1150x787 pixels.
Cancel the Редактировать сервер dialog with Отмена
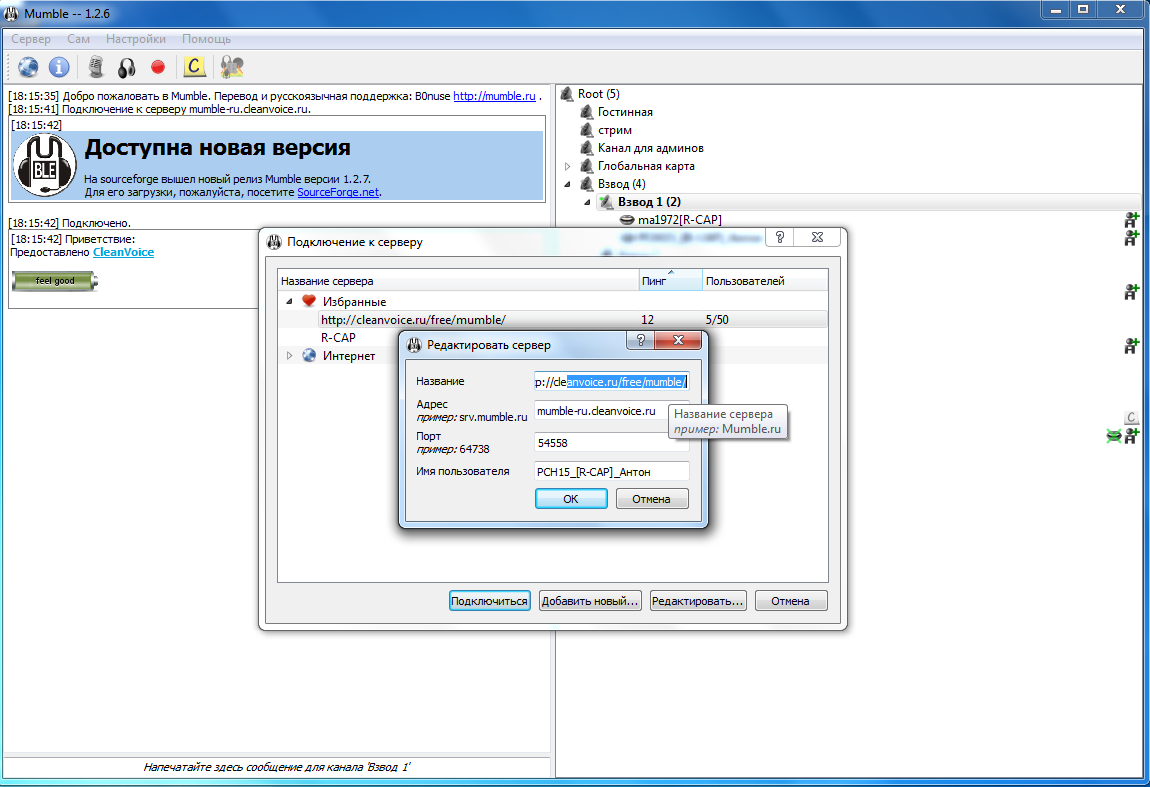651,499
